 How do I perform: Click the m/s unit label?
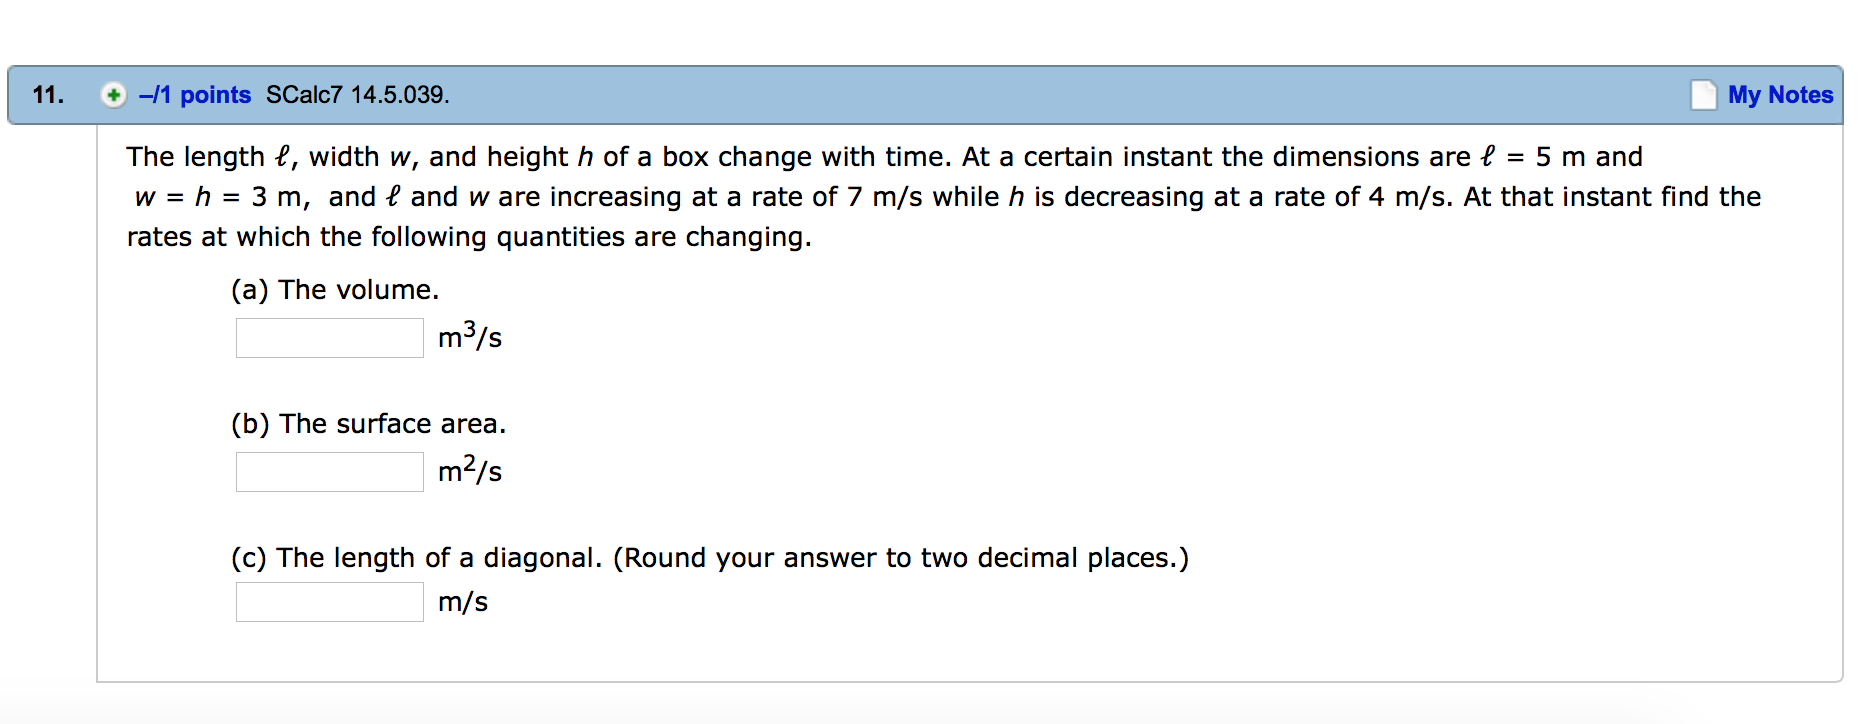click(462, 601)
